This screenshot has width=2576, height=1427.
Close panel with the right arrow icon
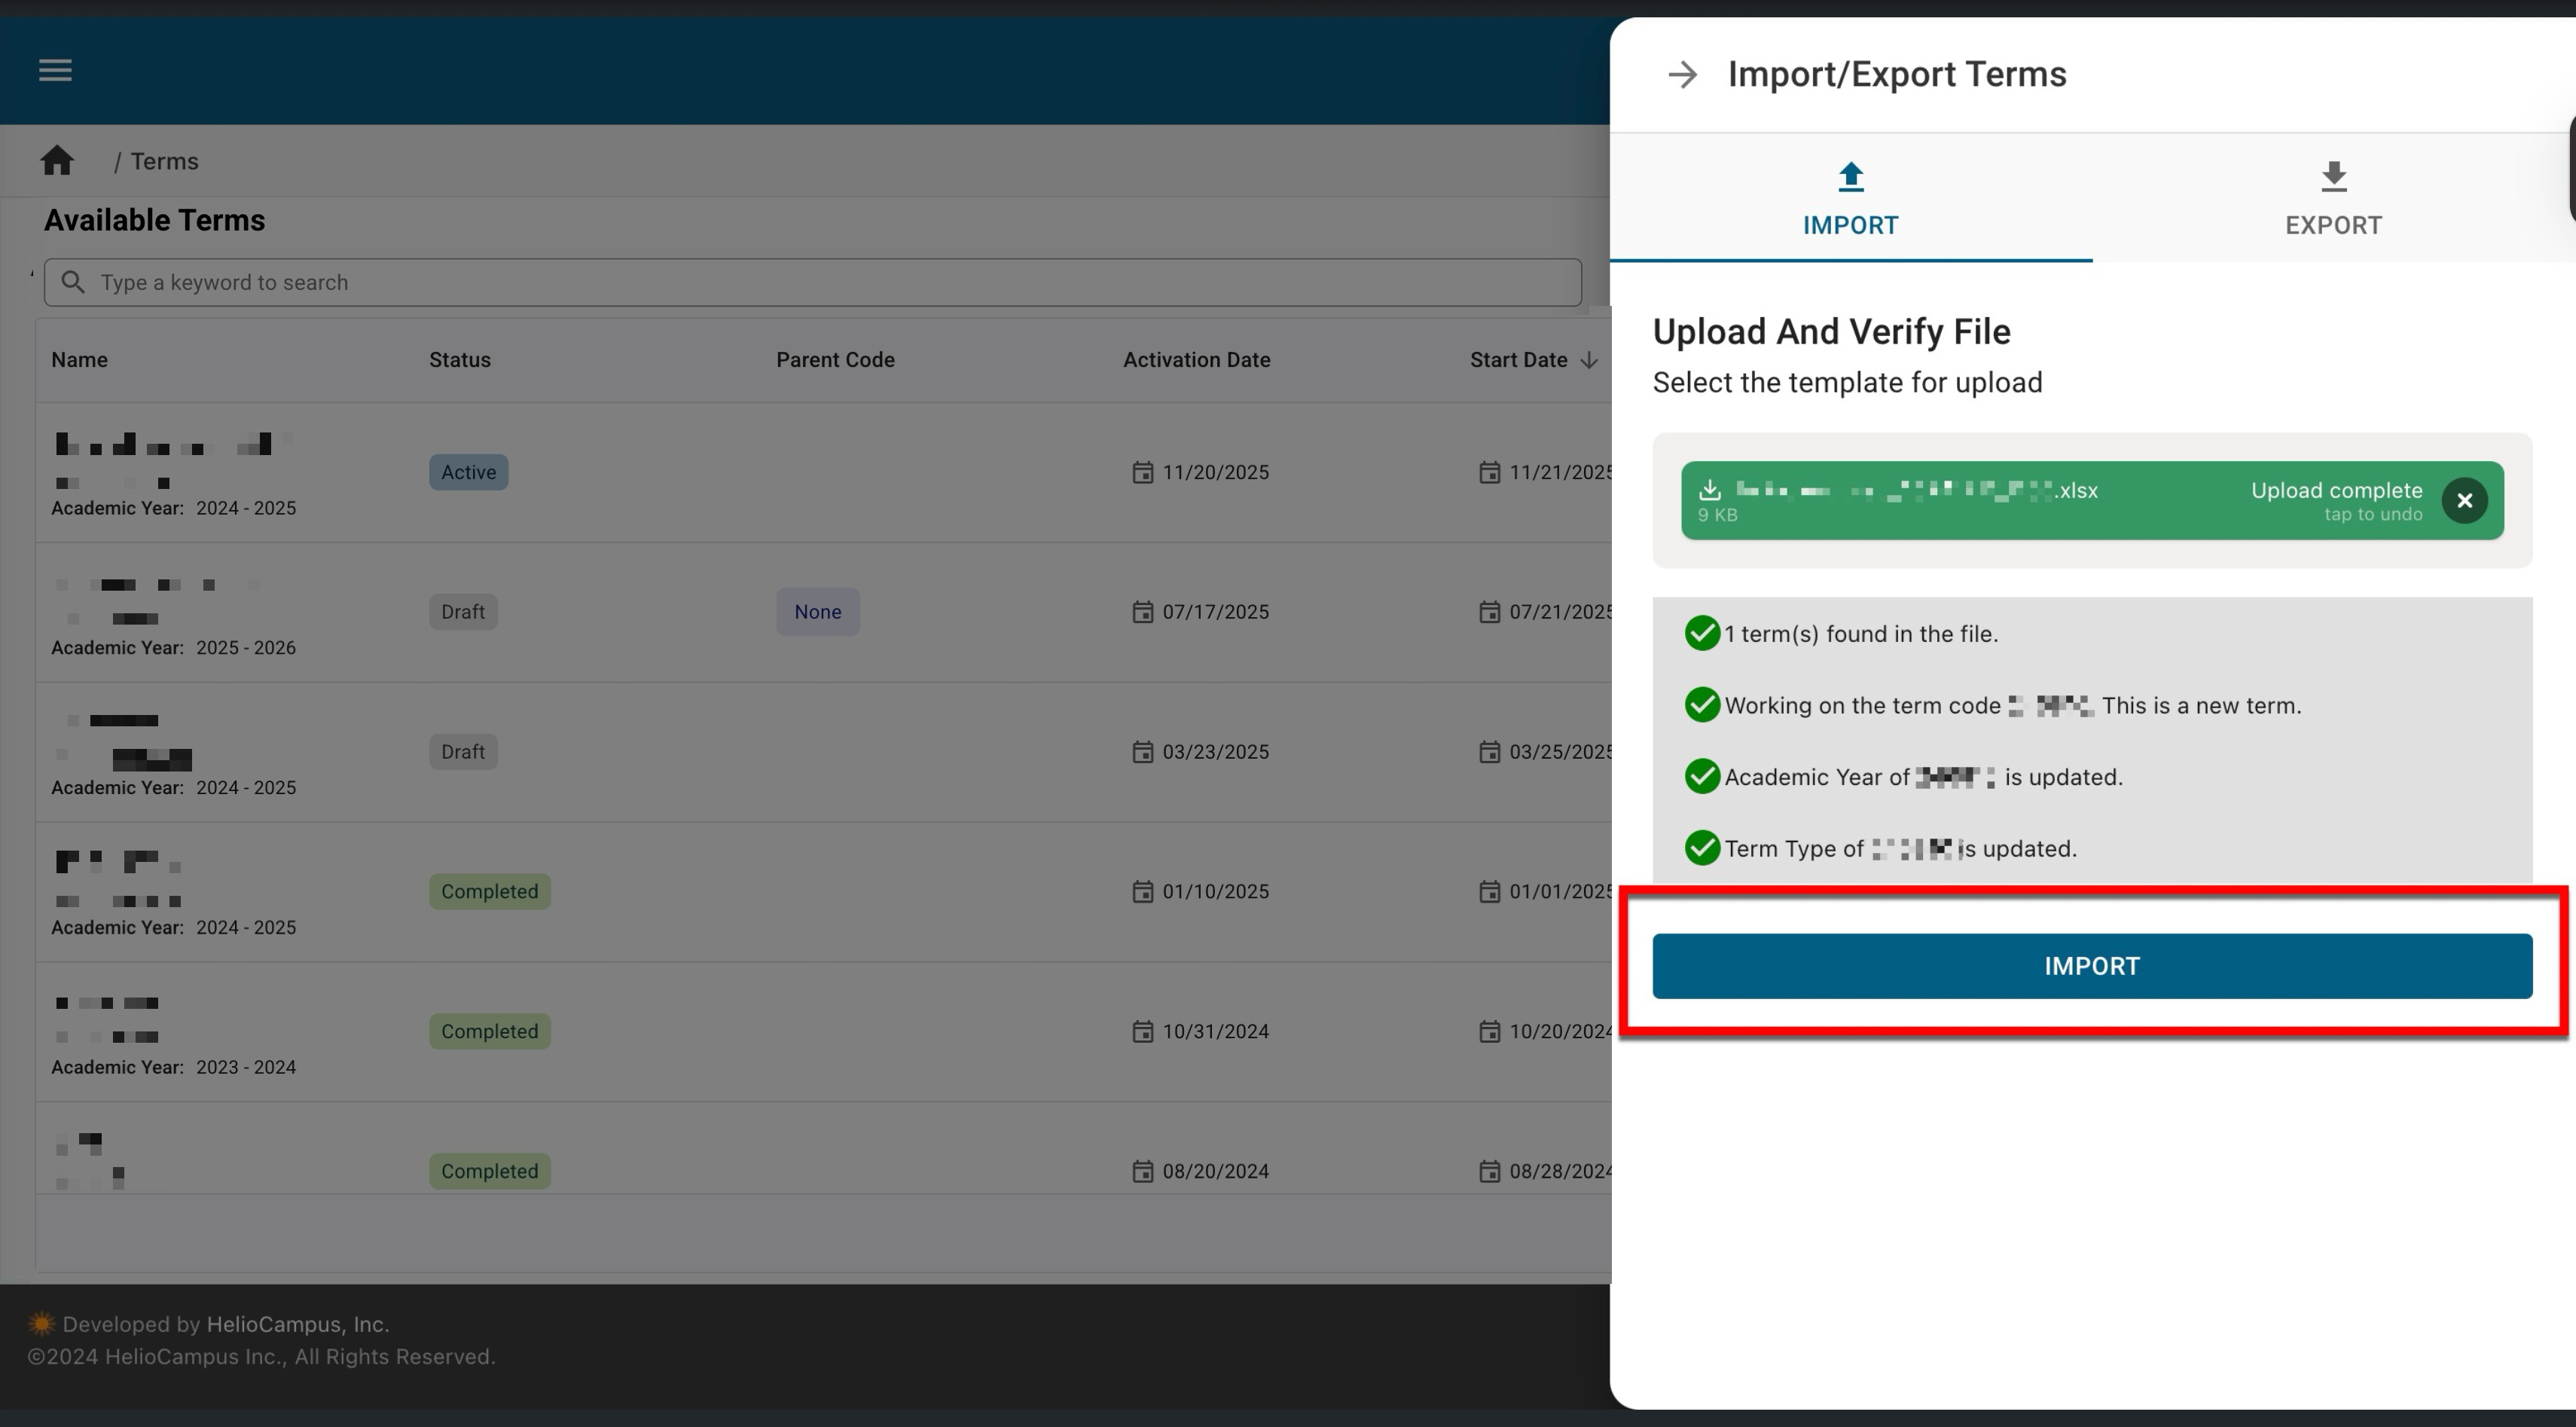(x=1683, y=74)
